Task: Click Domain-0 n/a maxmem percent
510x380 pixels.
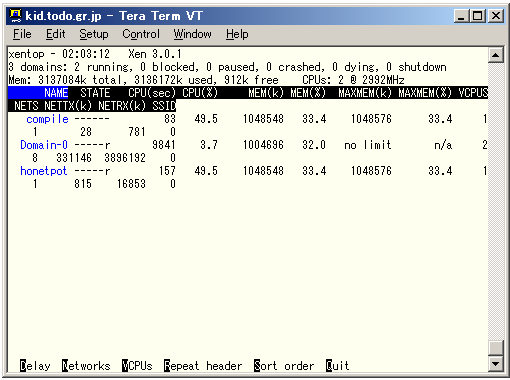Action: tap(443, 145)
